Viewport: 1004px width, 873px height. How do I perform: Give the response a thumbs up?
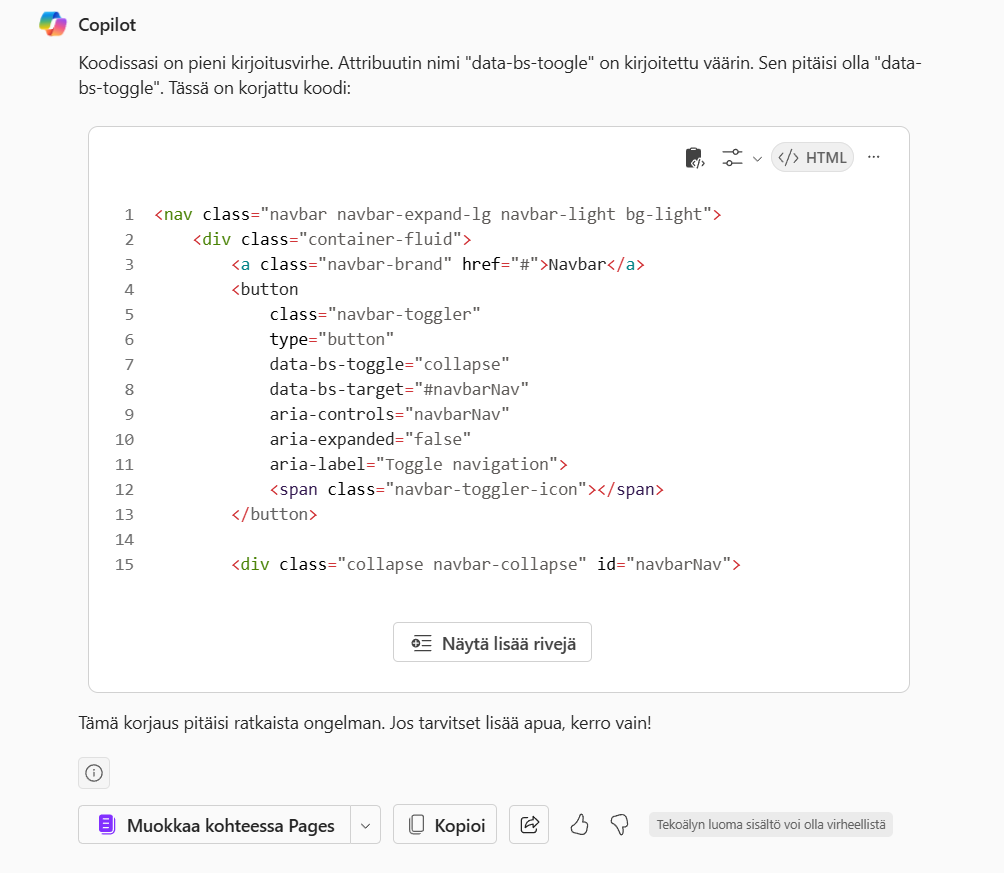tap(579, 825)
